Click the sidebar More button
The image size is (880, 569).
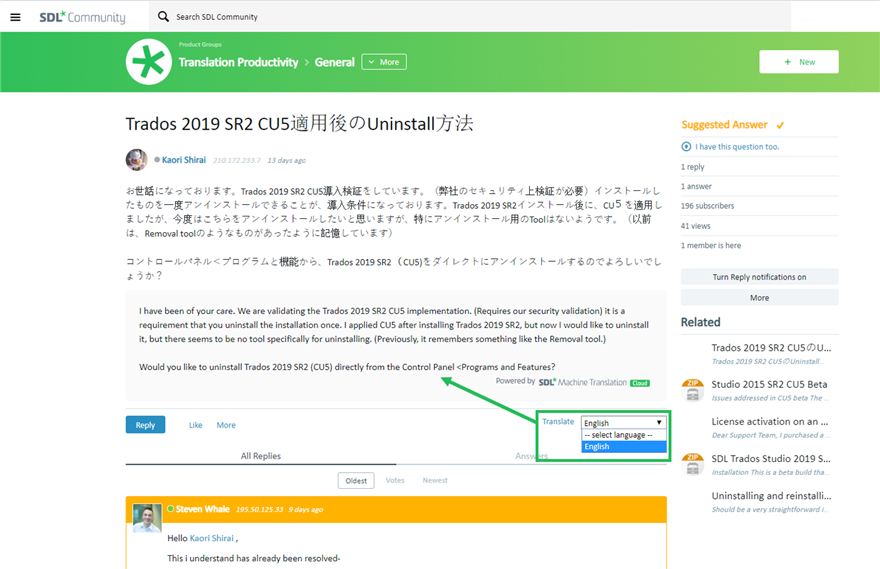[x=759, y=297]
